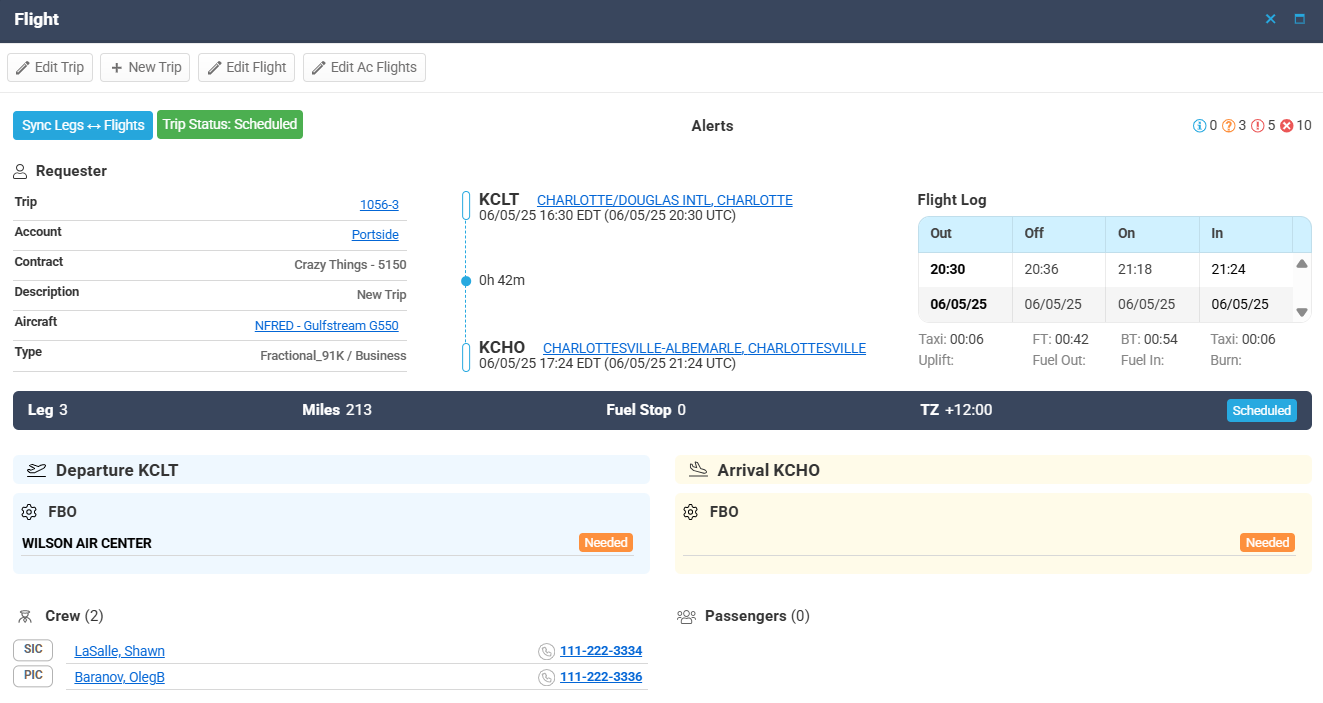Screen dimensions: 1323x703
Task: Open the Edit Flight button
Action: point(246,67)
